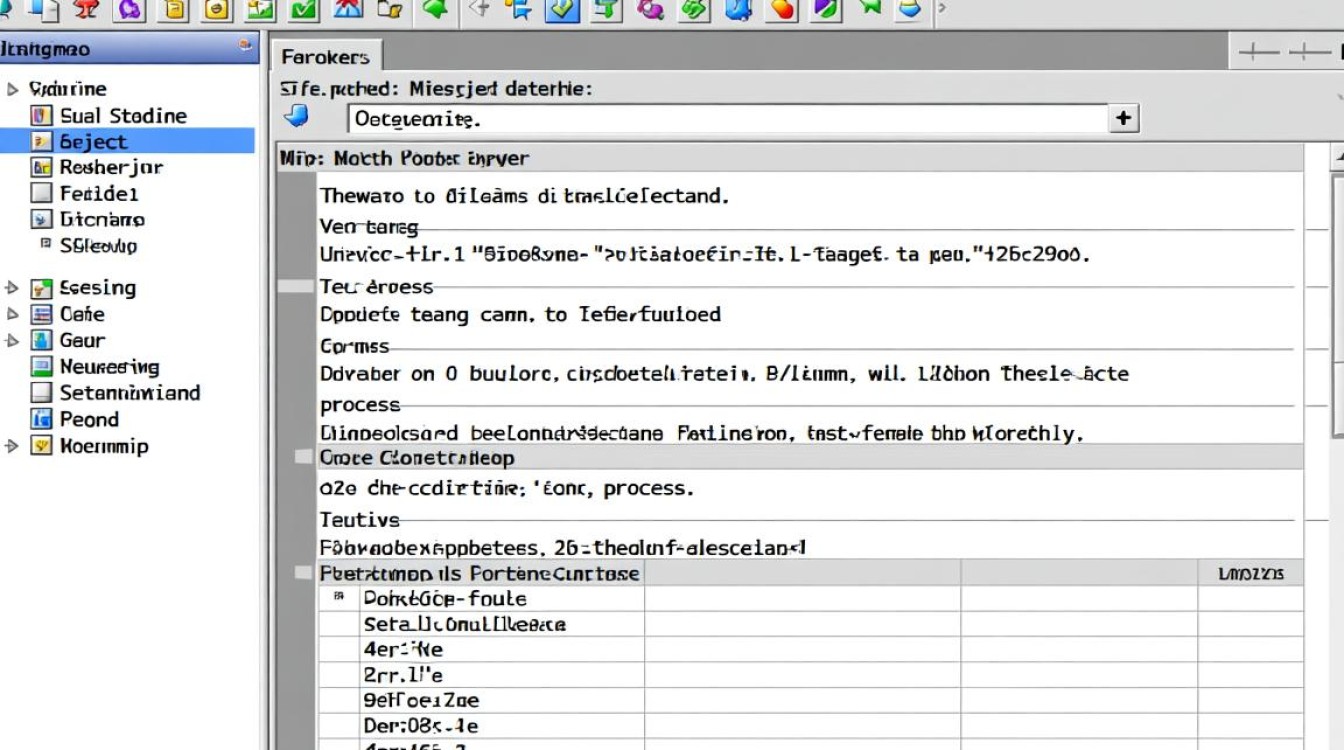This screenshot has width=1344, height=750.
Task: Expand the Ssesing tree node
Action: [12, 288]
